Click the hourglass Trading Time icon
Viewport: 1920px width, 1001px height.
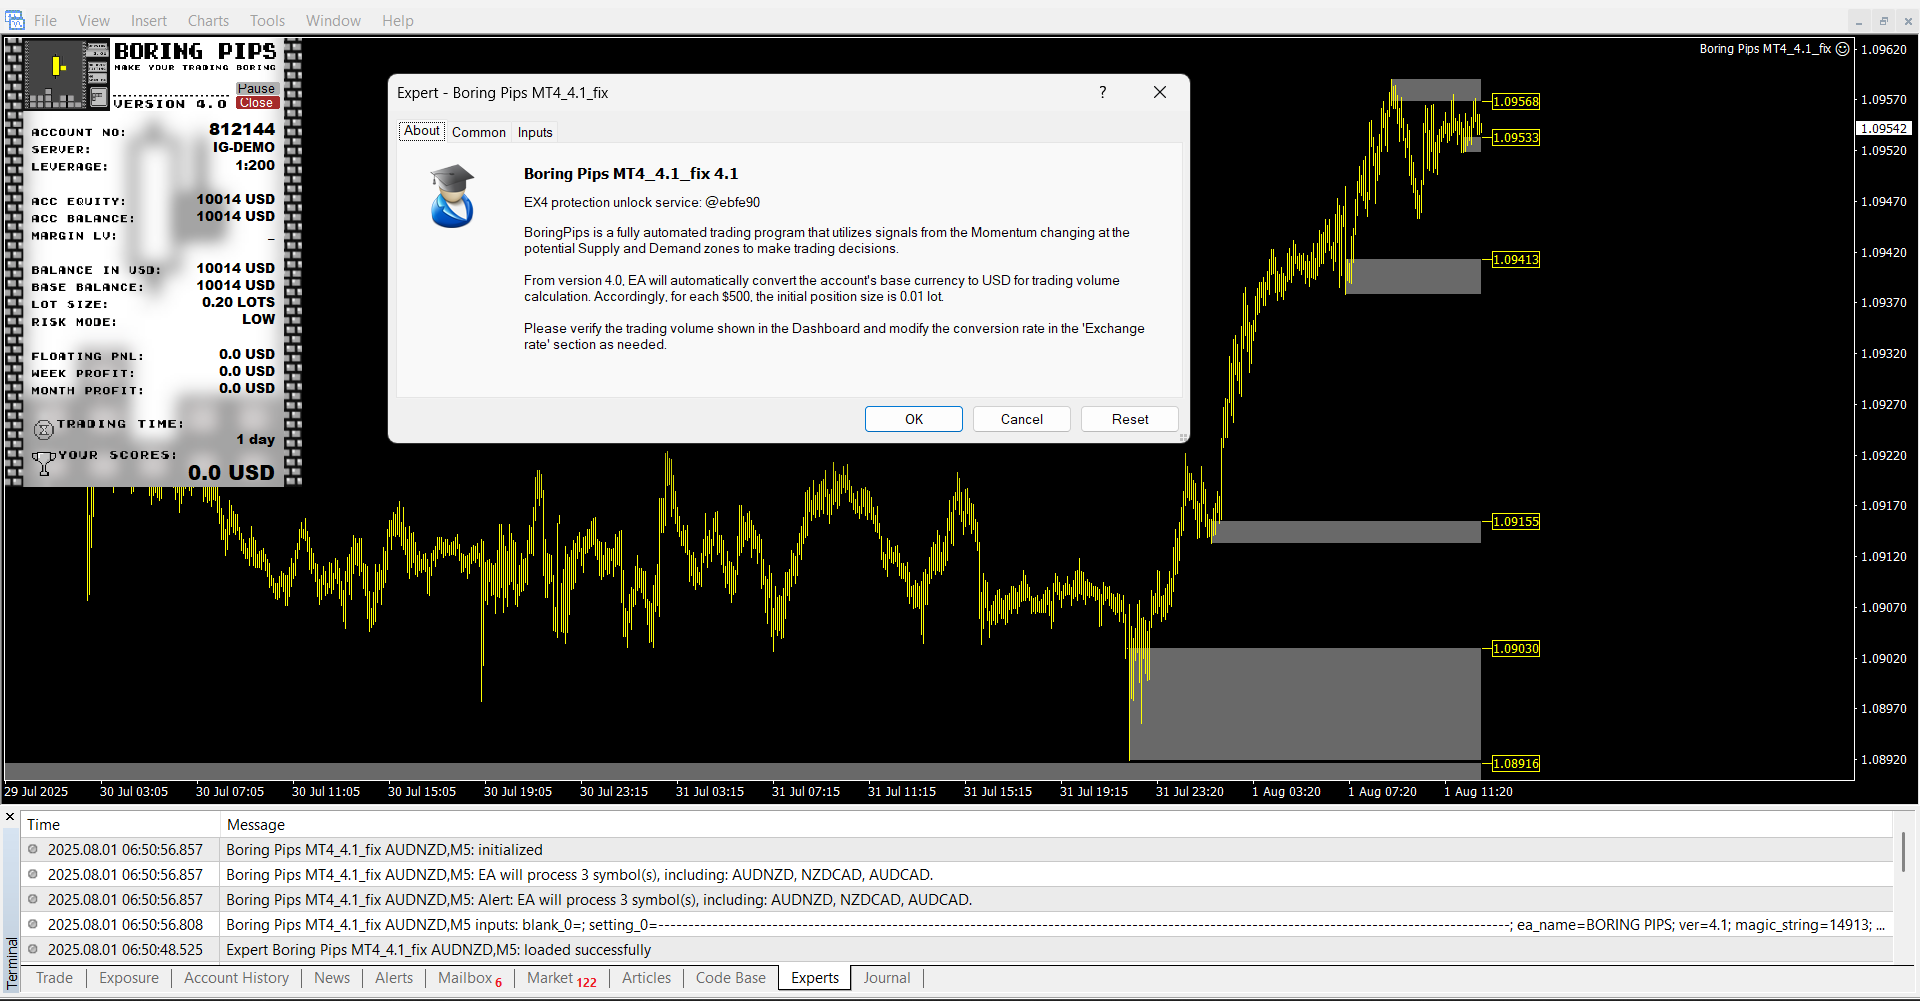coord(43,430)
